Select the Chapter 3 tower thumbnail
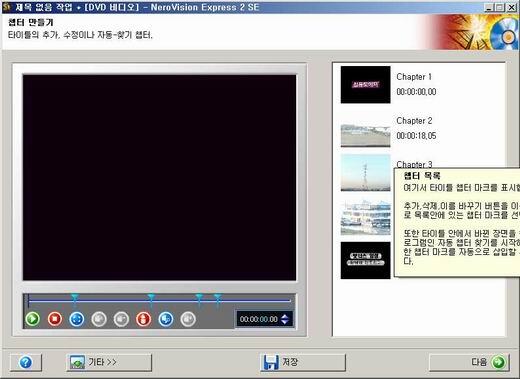 tap(365, 173)
